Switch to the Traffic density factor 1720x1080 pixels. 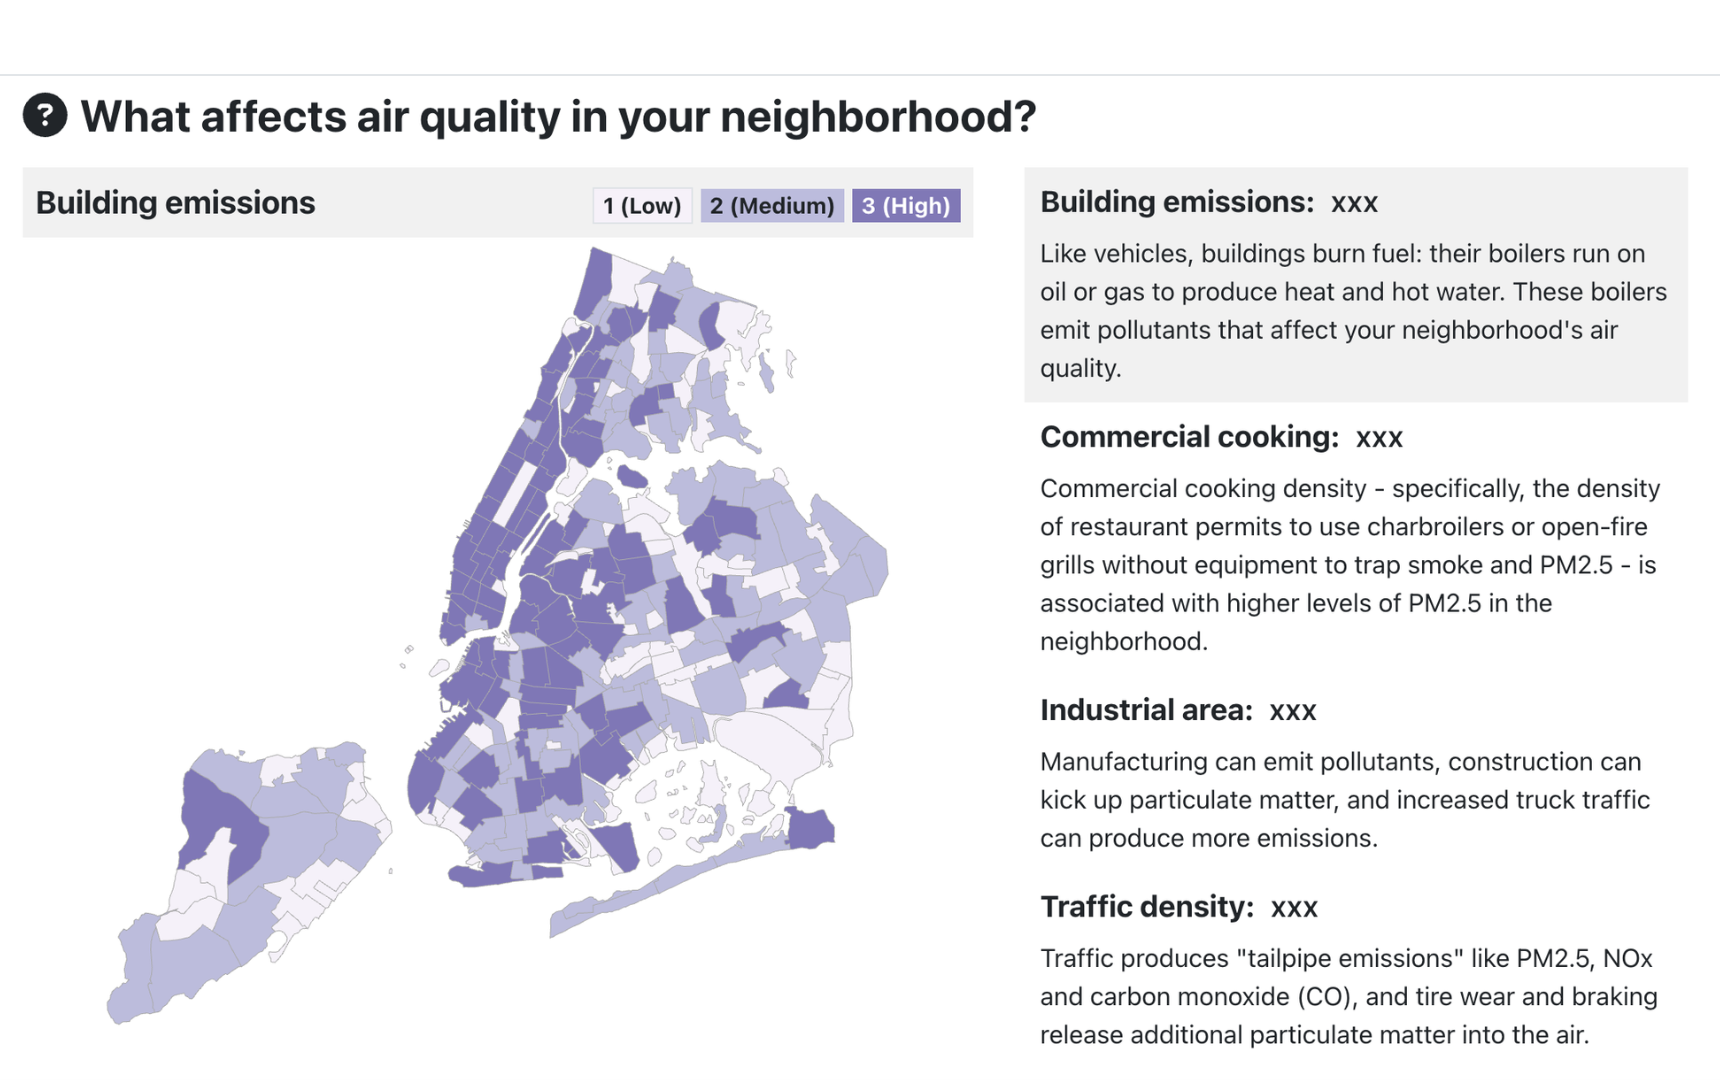[x=1146, y=907]
